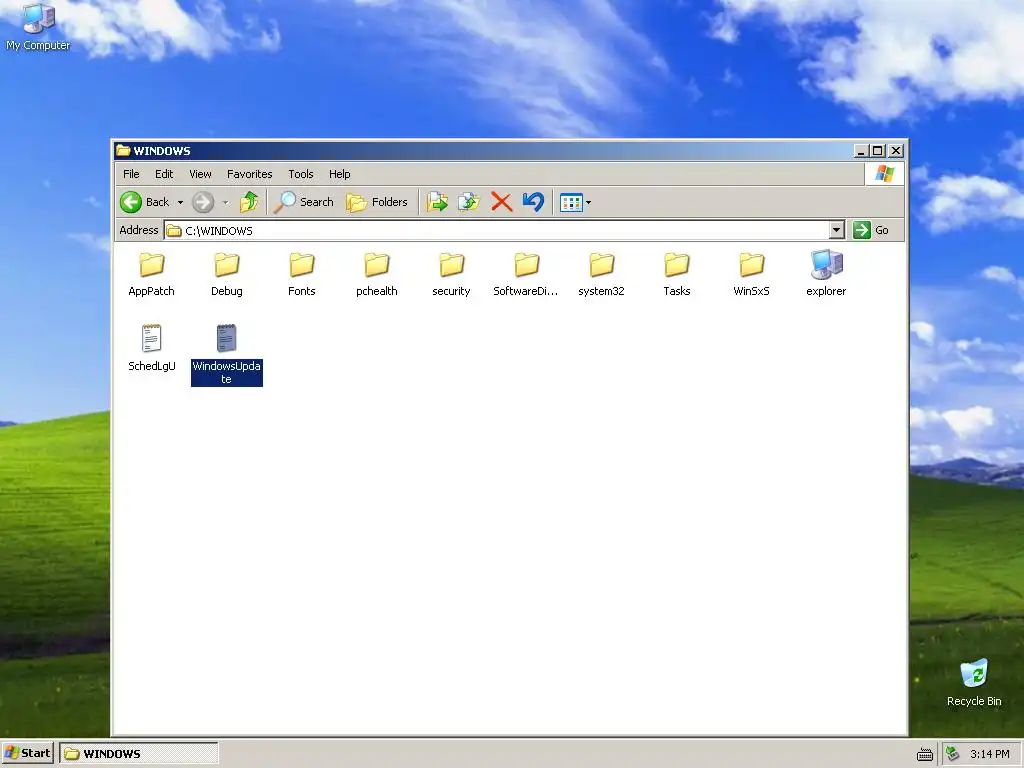Click the WindowsUpdate log file
The image size is (1024, 768).
pyautogui.click(x=227, y=355)
